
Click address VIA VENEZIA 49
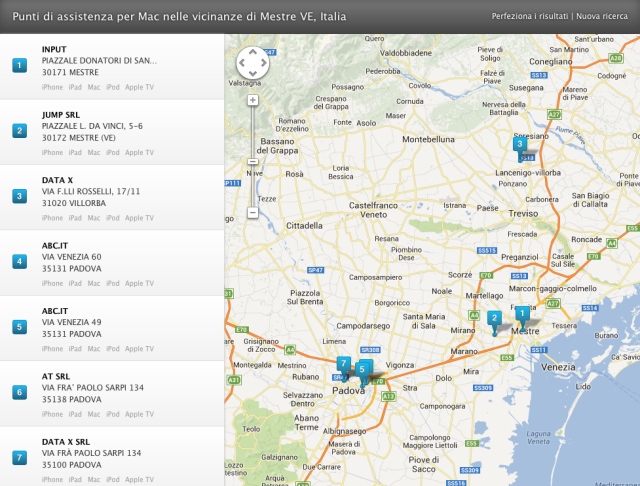pyautogui.click(x=71, y=322)
